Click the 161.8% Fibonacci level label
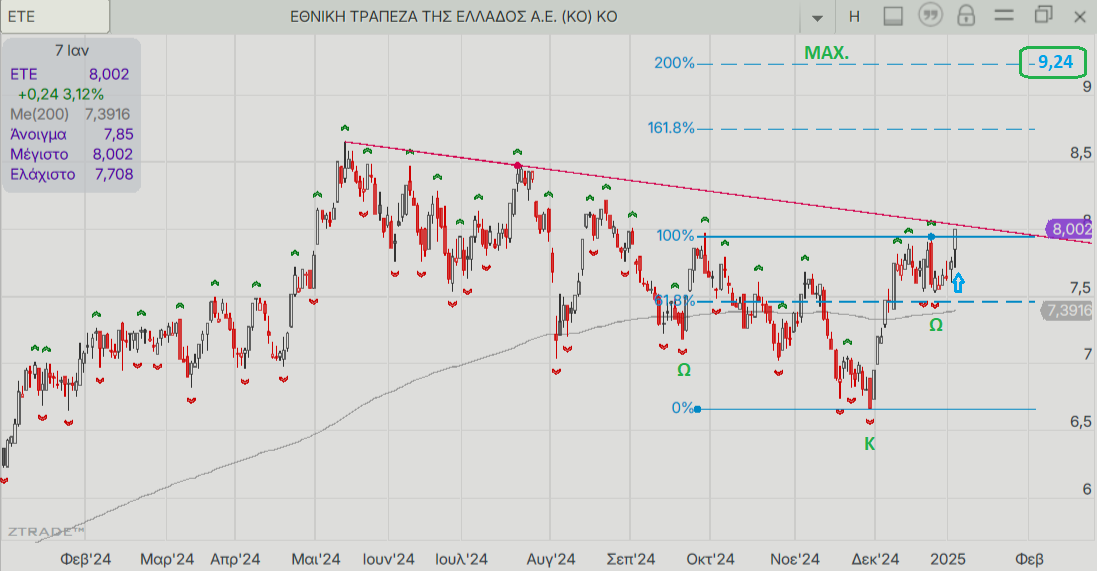1097x571 pixels. [x=671, y=128]
